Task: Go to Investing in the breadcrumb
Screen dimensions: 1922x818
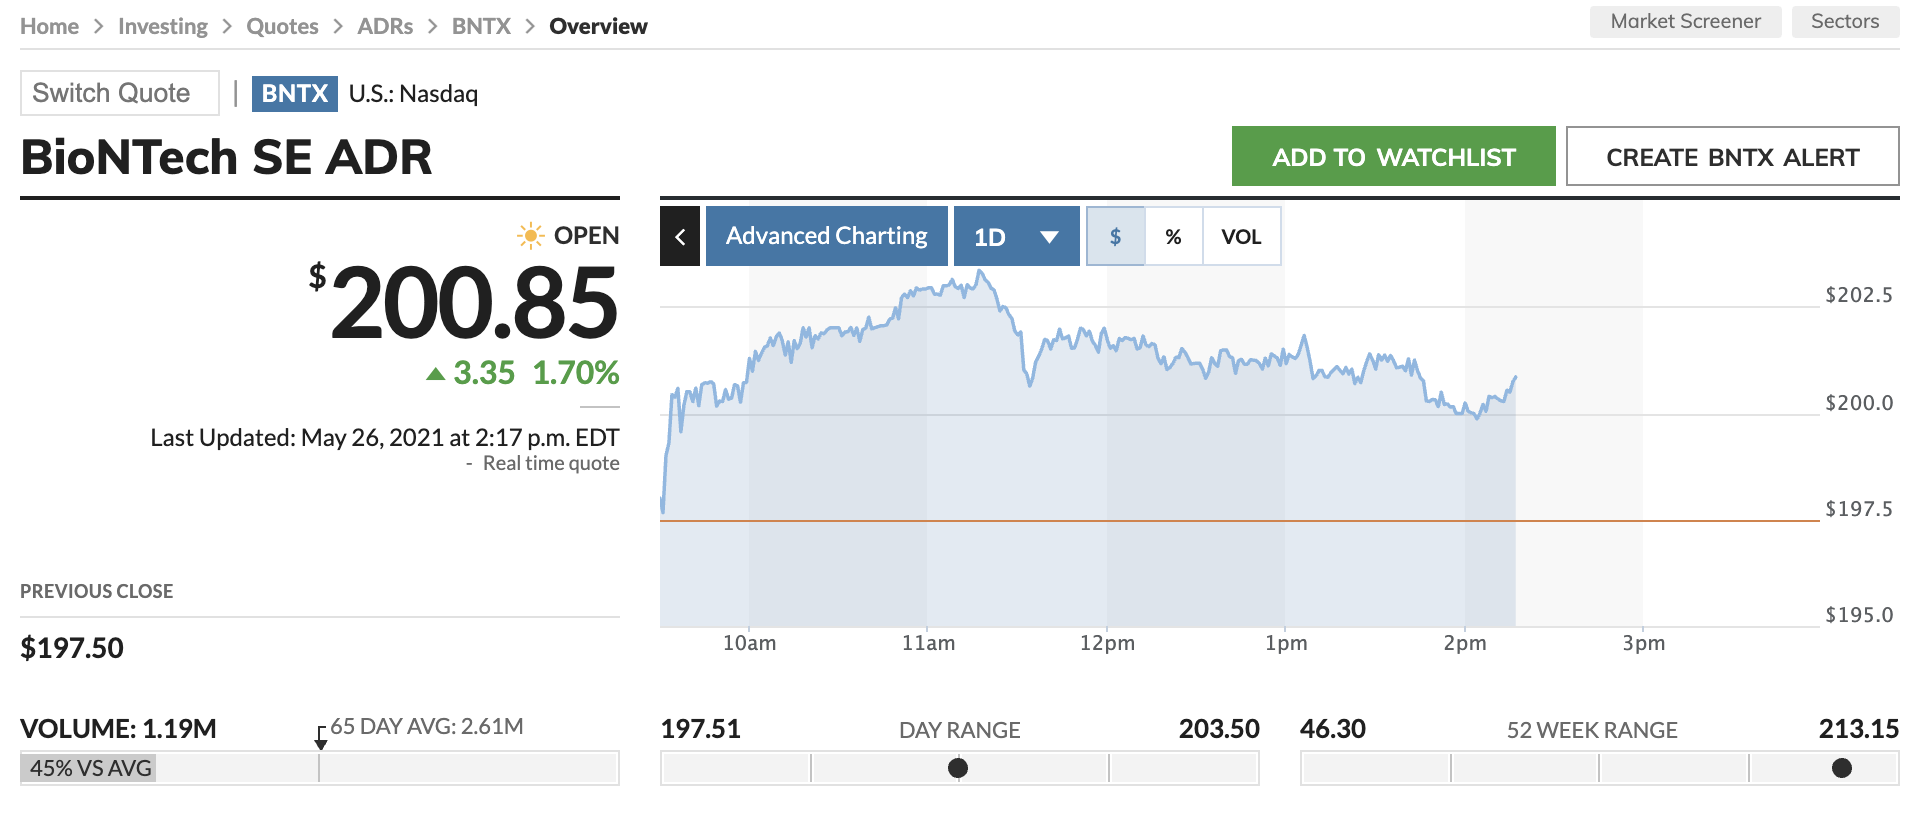Action: click(163, 27)
